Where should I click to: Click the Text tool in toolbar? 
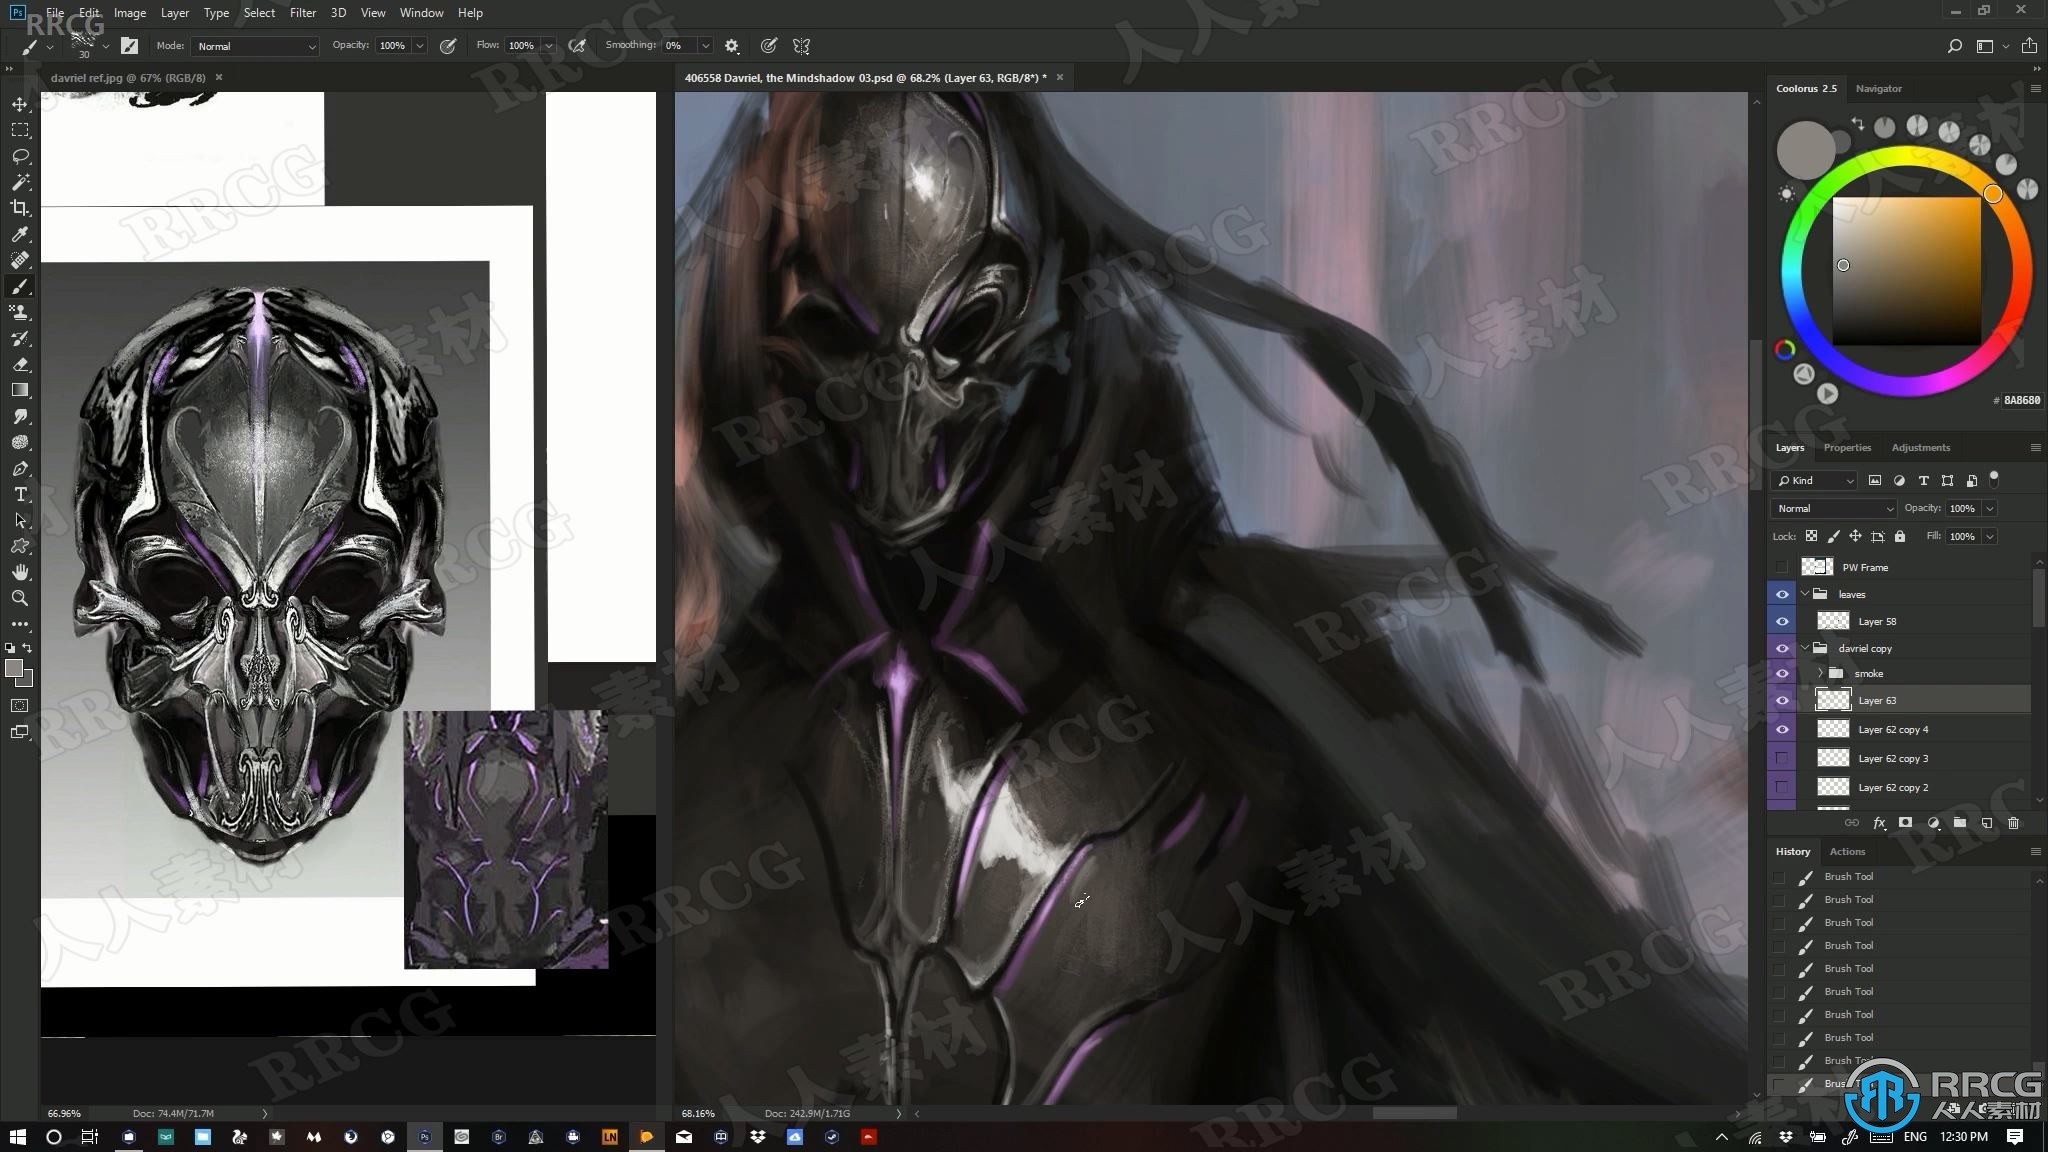pos(20,495)
